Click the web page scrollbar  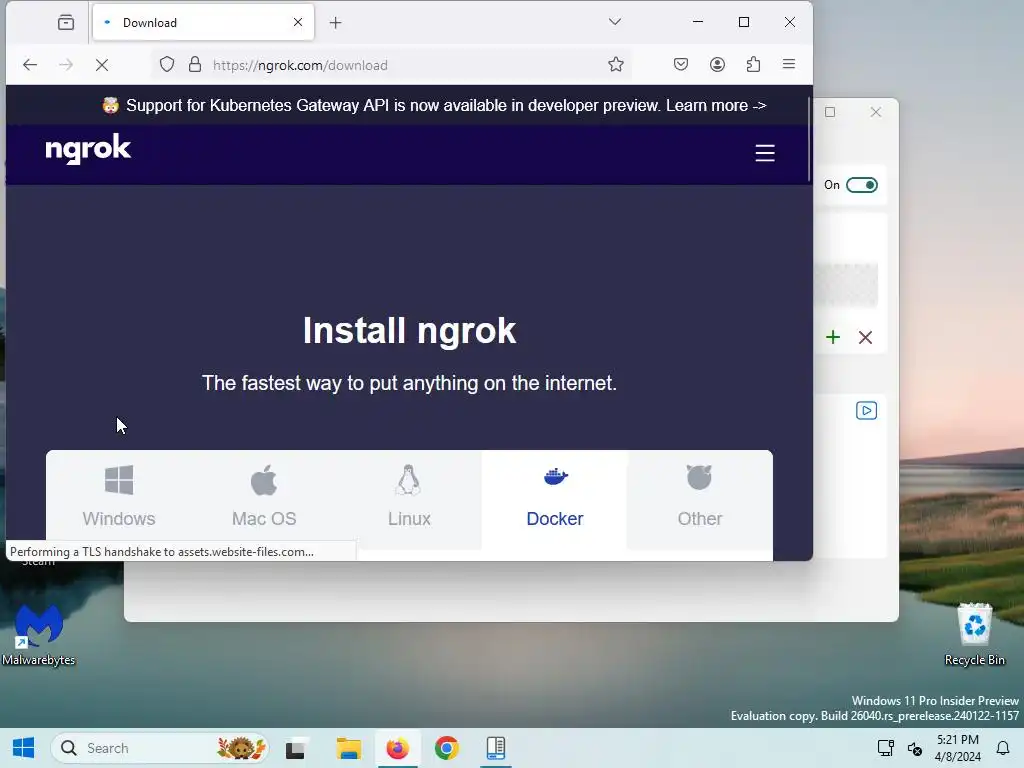809,140
